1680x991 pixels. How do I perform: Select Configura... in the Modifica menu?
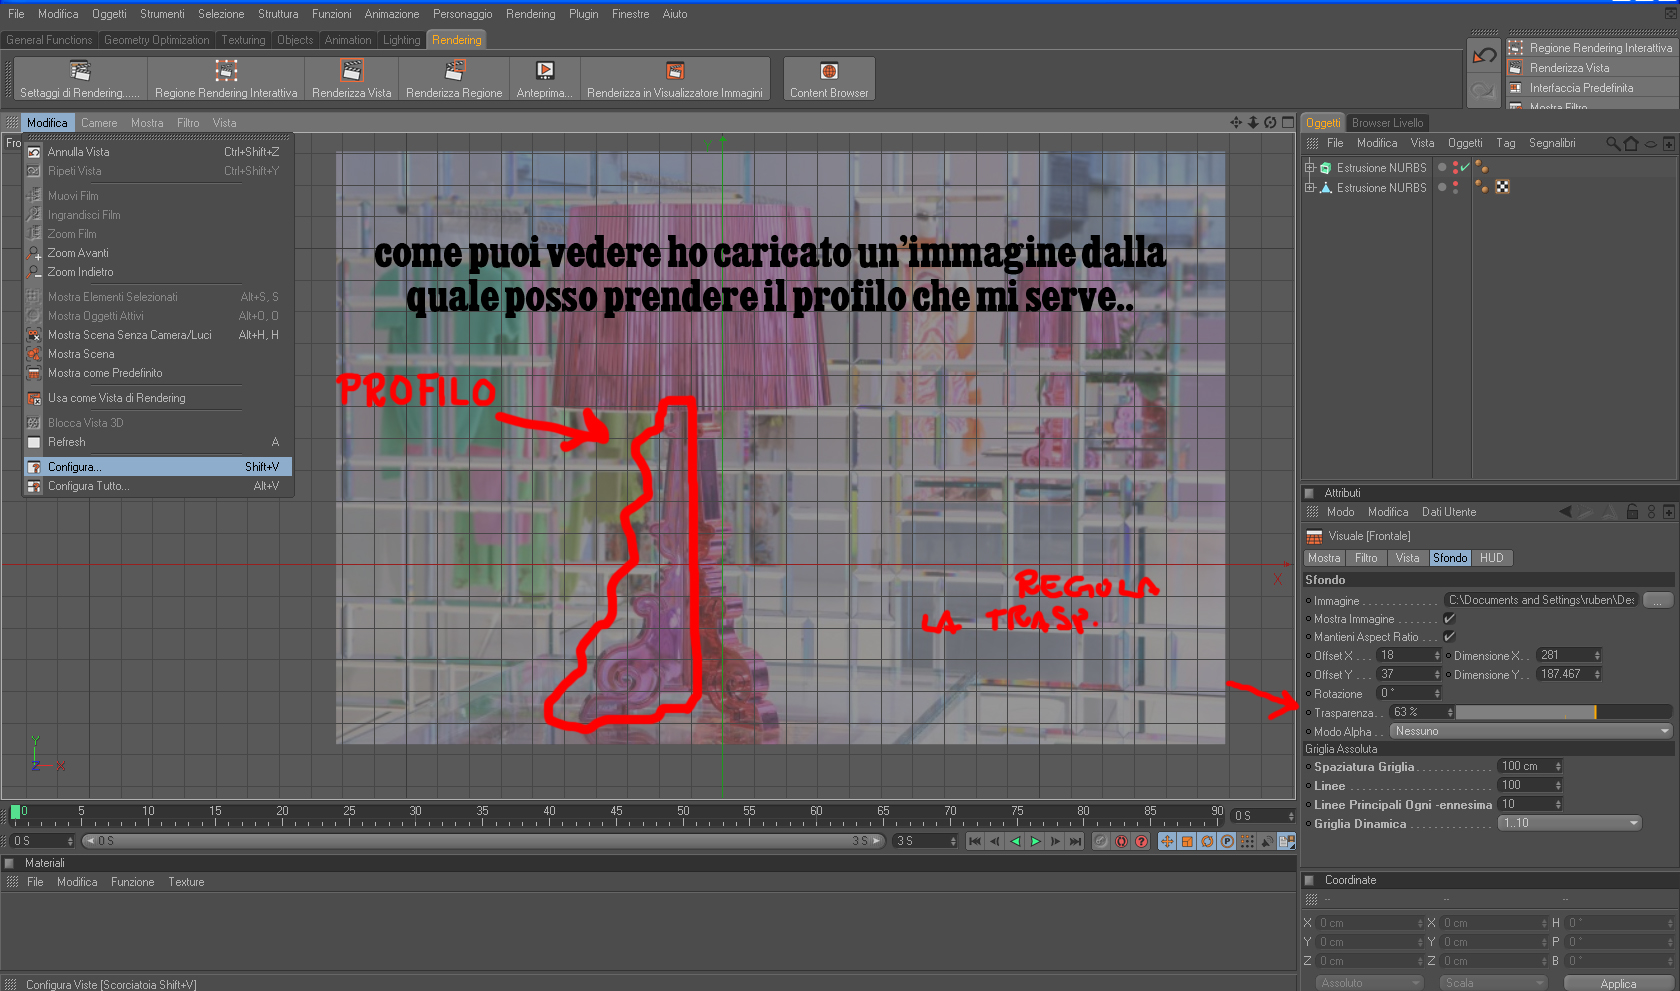coord(158,467)
